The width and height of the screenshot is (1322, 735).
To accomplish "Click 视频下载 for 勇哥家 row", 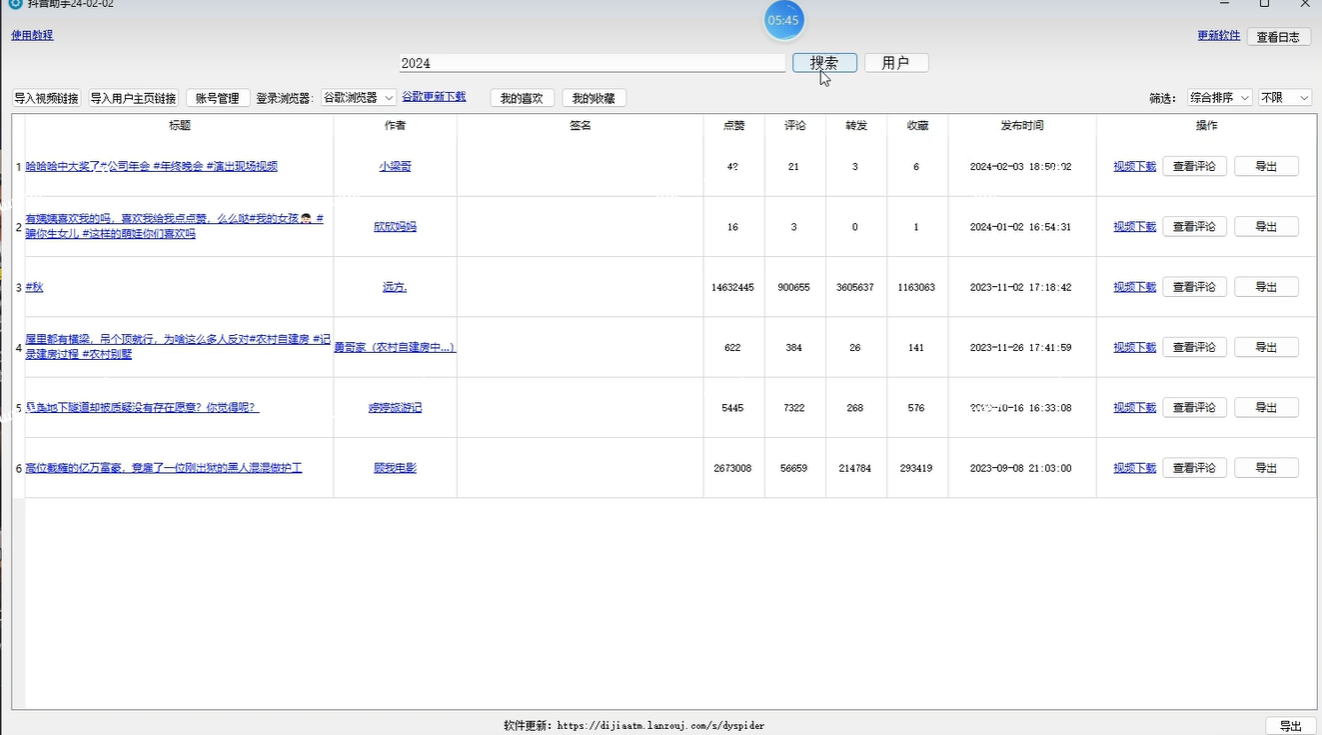I will (1135, 347).
